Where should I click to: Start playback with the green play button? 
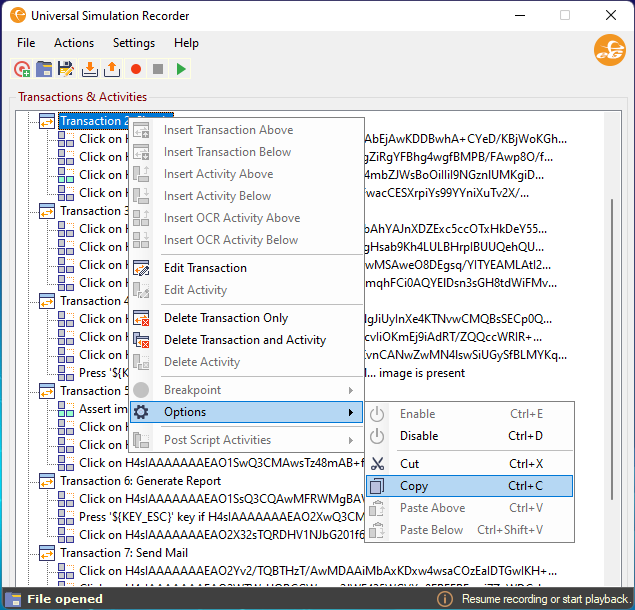point(181,69)
